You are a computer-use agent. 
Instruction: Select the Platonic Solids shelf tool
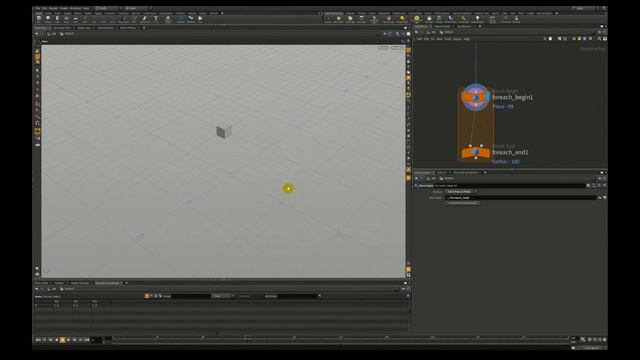(x=168, y=19)
